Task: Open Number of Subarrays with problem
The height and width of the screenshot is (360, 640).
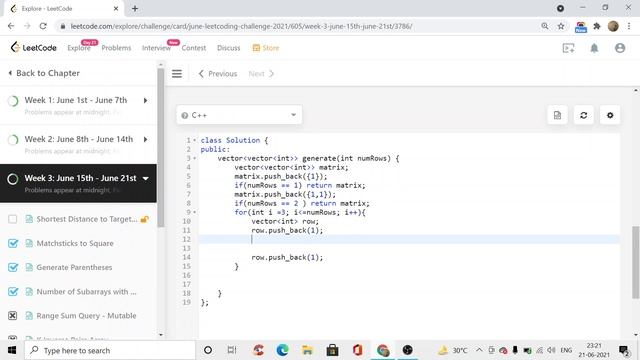Action: [x=87, y=291]
